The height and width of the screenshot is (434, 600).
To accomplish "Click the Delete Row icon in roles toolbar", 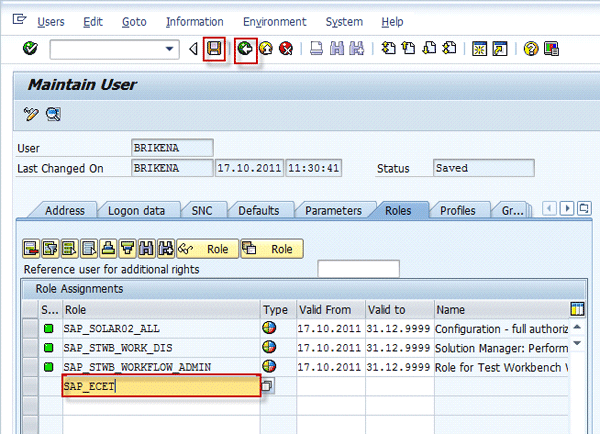I will click(x=31, y=249).
